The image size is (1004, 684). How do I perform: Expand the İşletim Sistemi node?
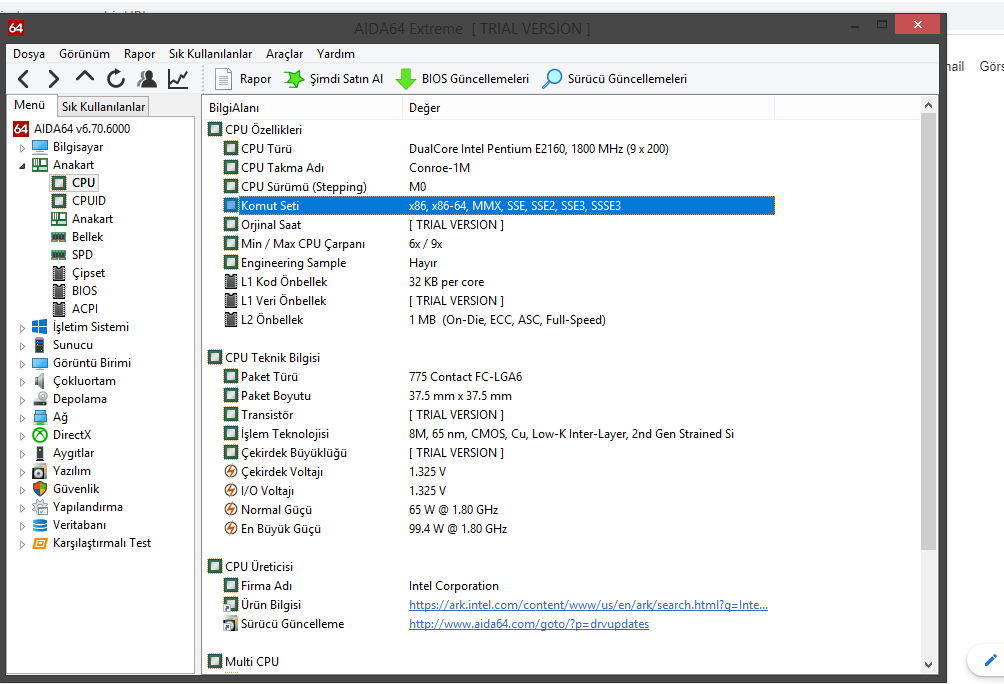click(x=22, y=328)
